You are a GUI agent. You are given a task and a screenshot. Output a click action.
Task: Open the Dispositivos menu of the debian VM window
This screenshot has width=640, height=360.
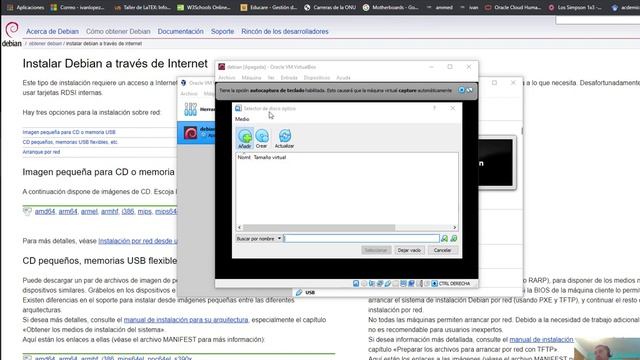coord(317,78)
